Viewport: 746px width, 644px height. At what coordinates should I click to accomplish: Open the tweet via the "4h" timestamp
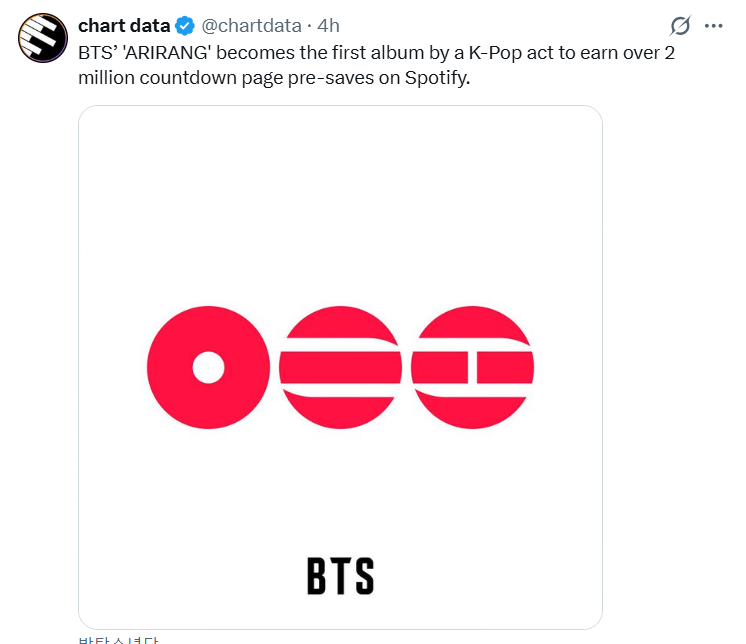[x=329, y=26]
